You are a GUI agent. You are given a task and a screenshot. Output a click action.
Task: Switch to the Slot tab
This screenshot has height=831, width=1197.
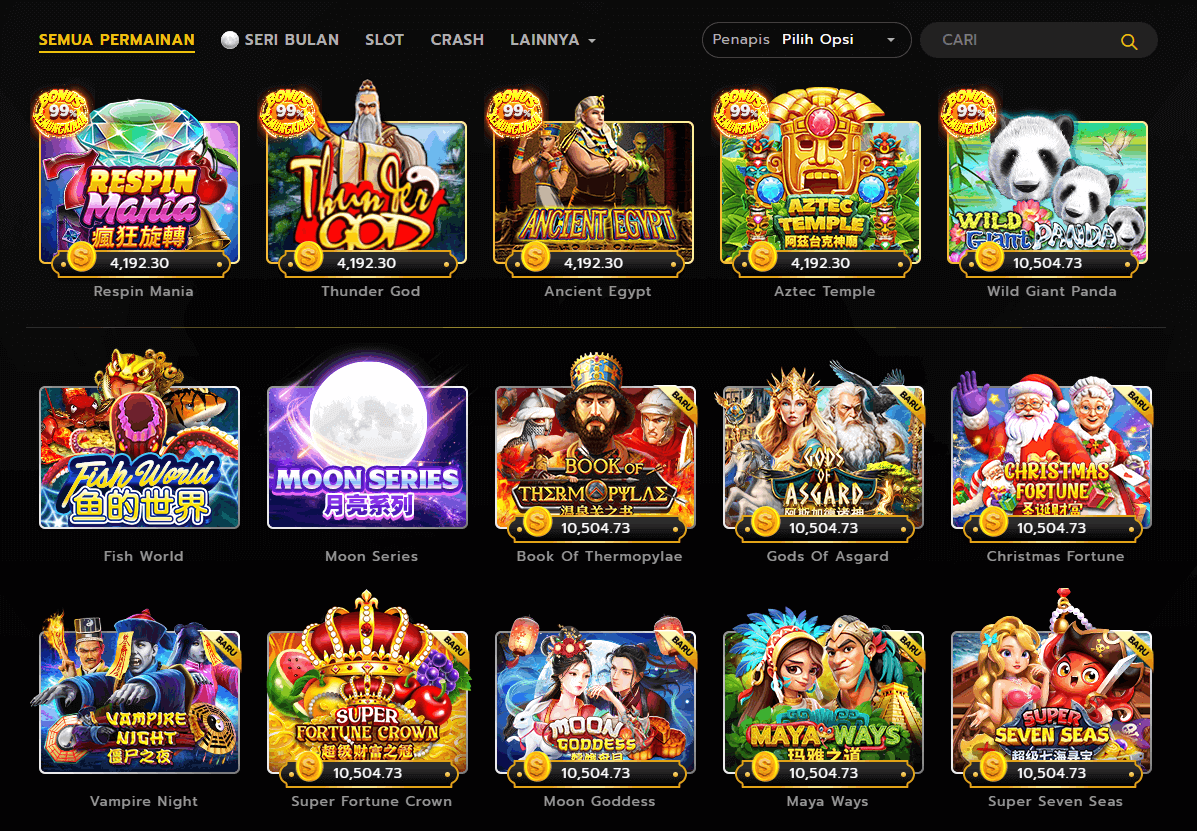point(384,40)
